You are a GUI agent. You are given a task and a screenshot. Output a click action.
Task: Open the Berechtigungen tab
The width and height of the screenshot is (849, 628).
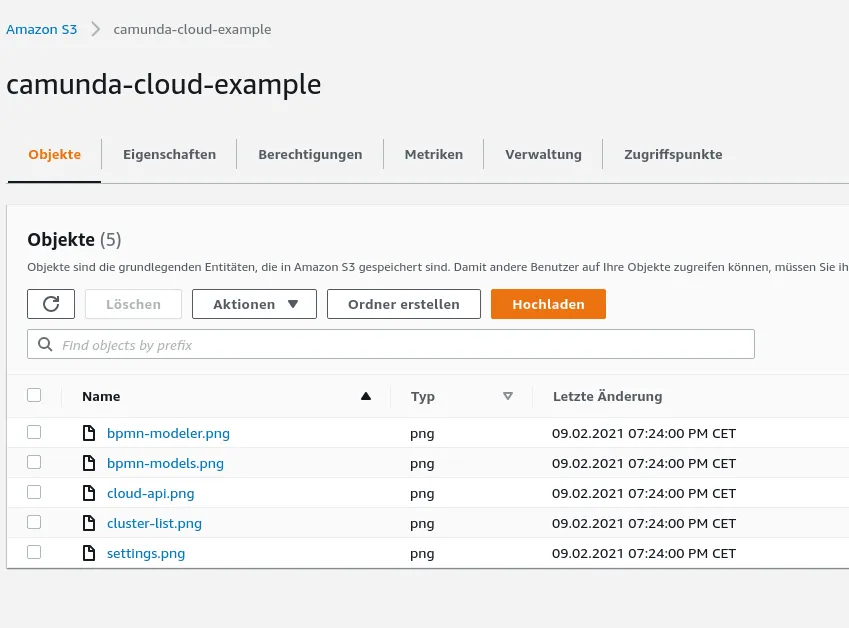pyautogui.click(x=310, y=154)
